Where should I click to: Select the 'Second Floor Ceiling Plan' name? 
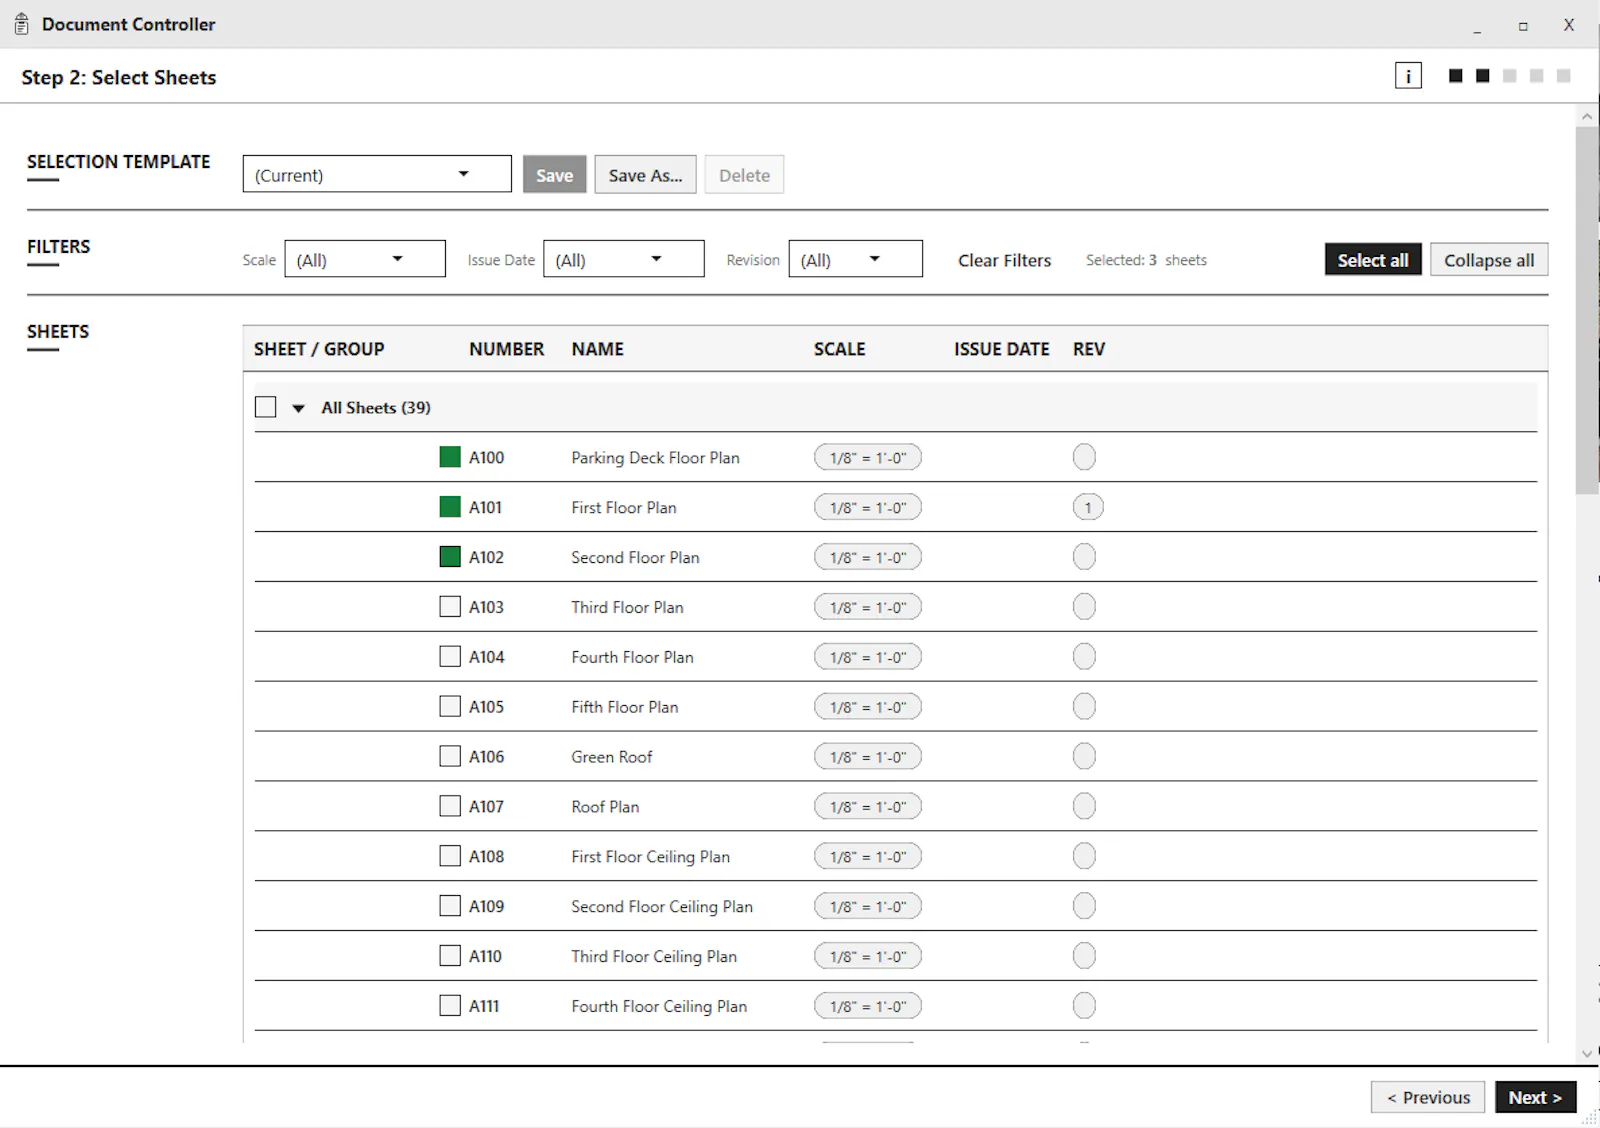click(x=661, y=906)
